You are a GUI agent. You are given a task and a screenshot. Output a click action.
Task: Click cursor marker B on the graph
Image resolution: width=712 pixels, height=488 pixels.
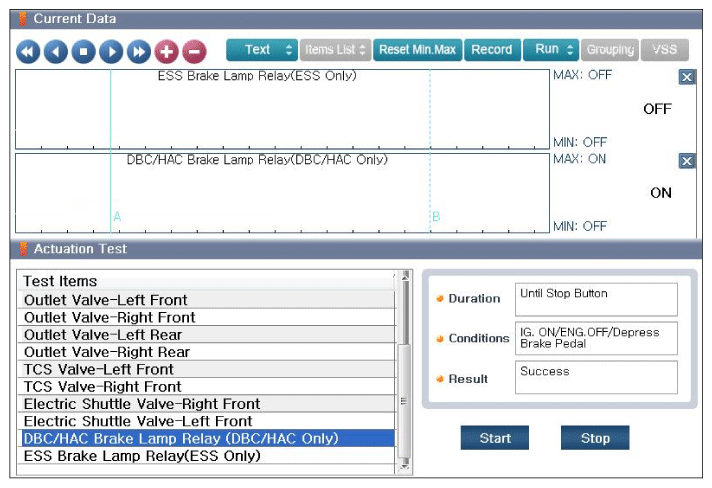click(x=436, y=217)
